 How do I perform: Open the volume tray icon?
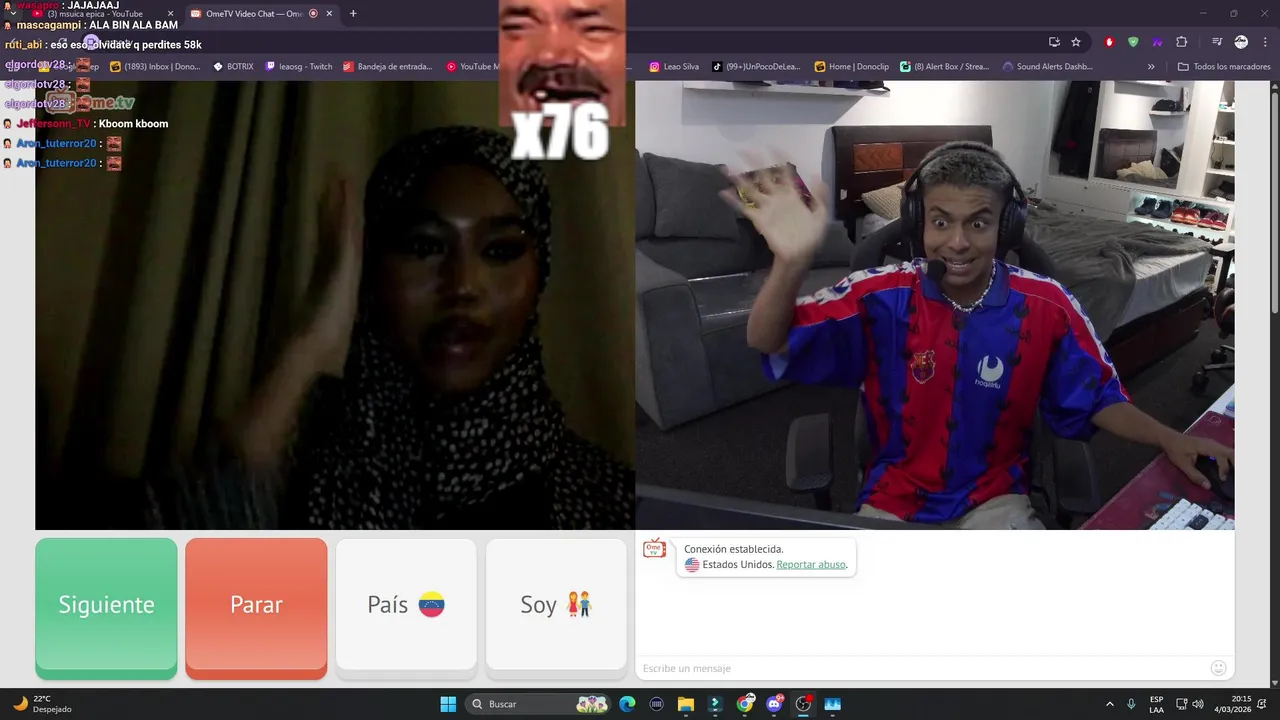[1198, 704]
